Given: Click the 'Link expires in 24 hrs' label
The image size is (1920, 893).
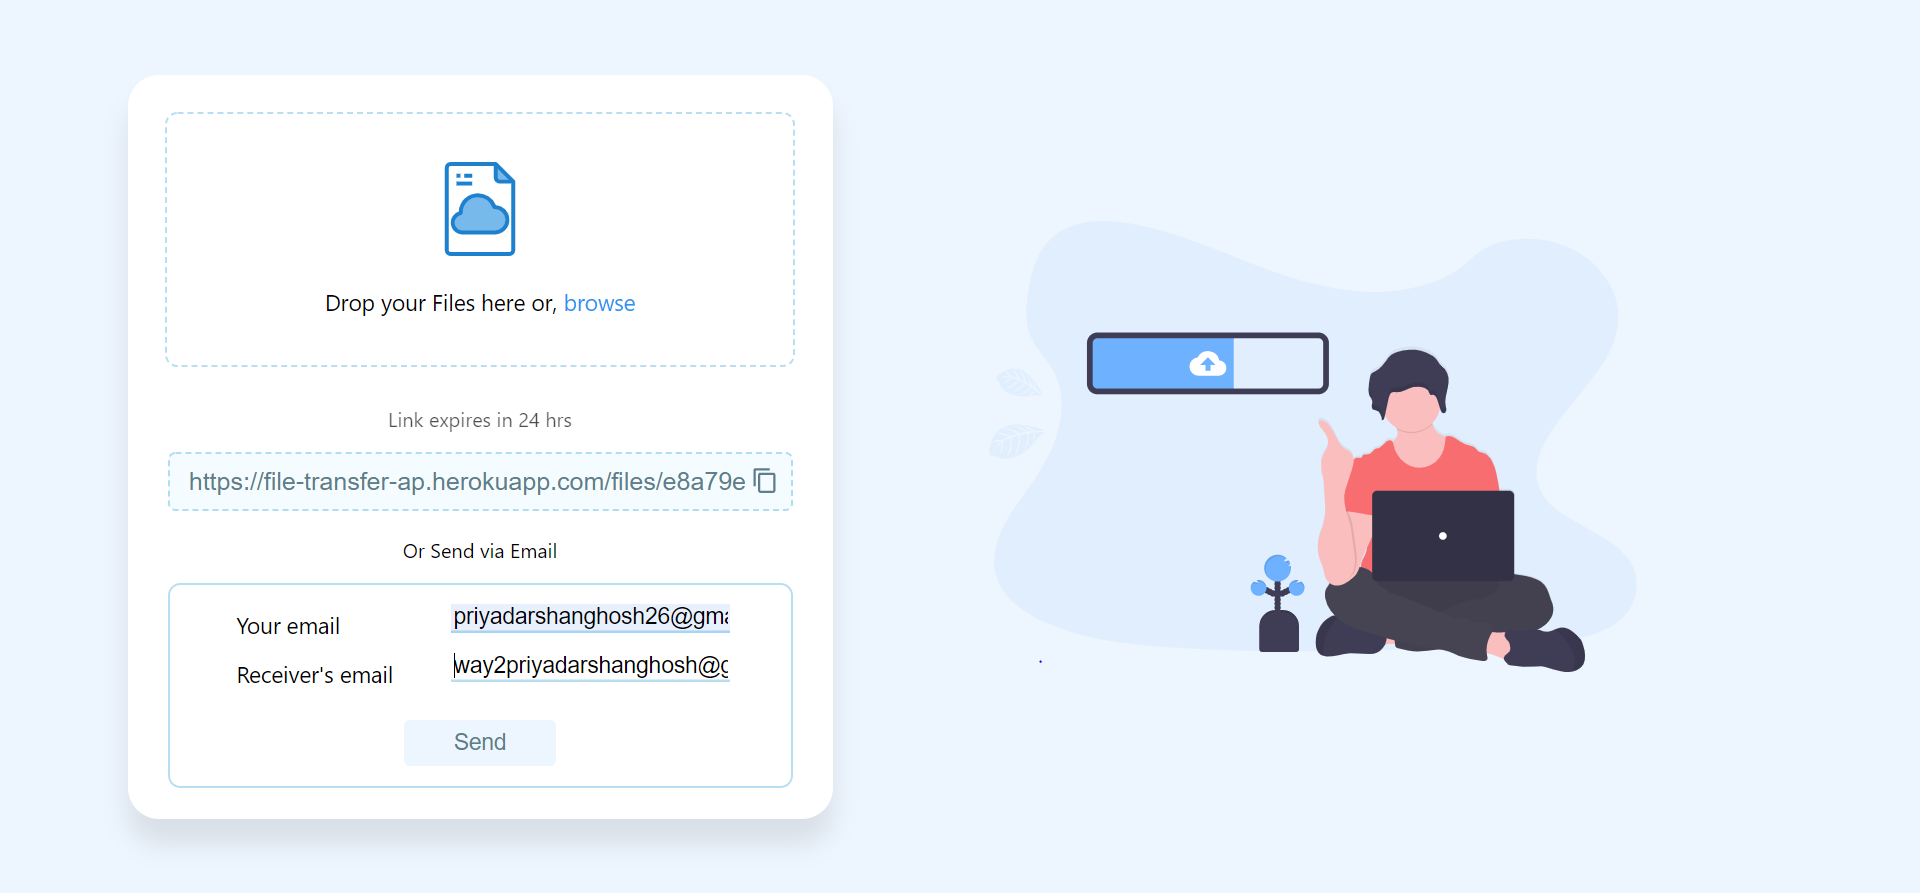Looking at the screenshot, I should (x=480, y=420).
